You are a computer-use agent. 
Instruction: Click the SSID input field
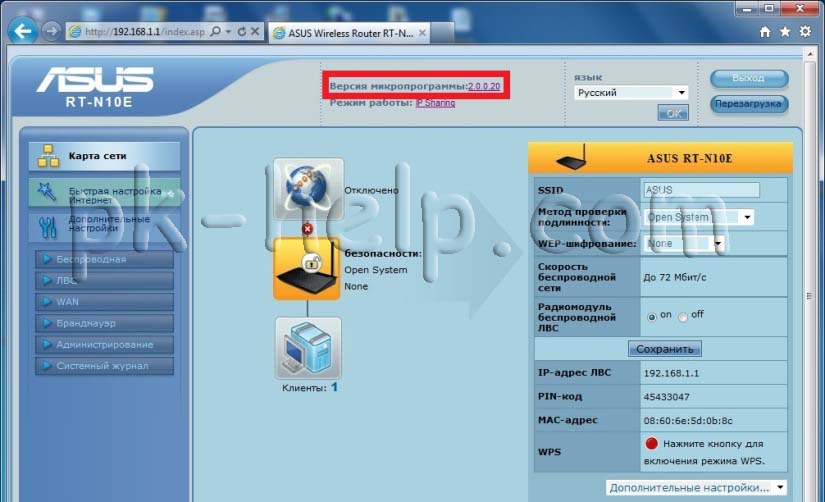pyautogui.click(x=701, y=190)
